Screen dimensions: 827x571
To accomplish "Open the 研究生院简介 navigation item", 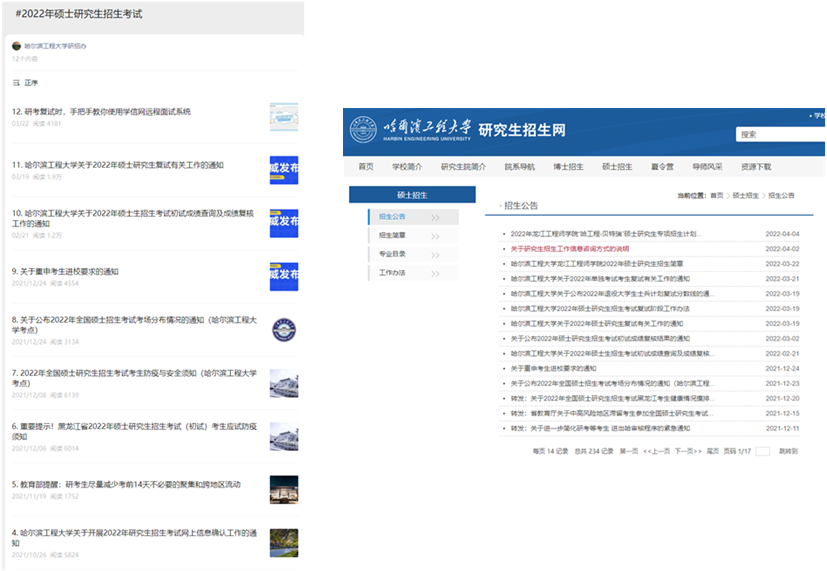I will [463, 167].
